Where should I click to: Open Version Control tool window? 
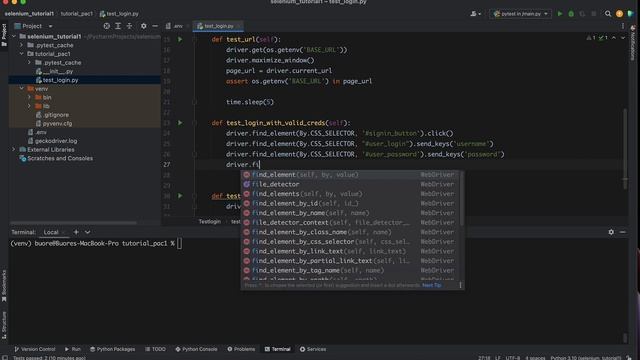[x=35, y=349]
